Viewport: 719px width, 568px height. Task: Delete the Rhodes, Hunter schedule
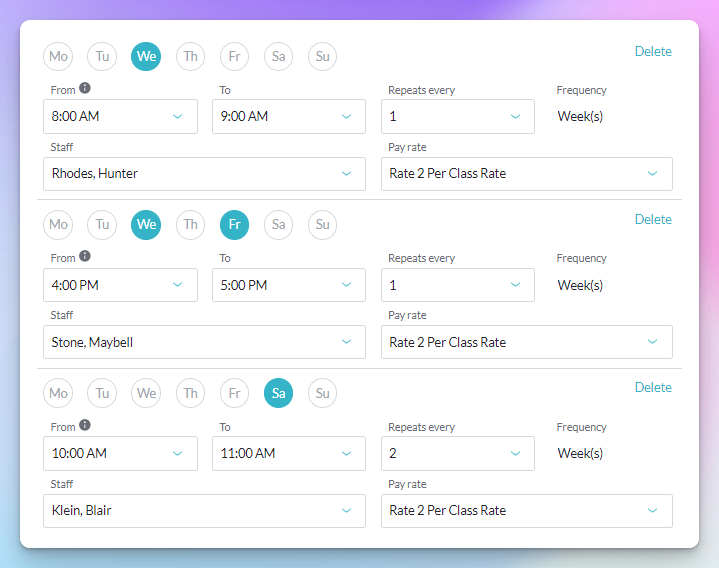(653, 51)
